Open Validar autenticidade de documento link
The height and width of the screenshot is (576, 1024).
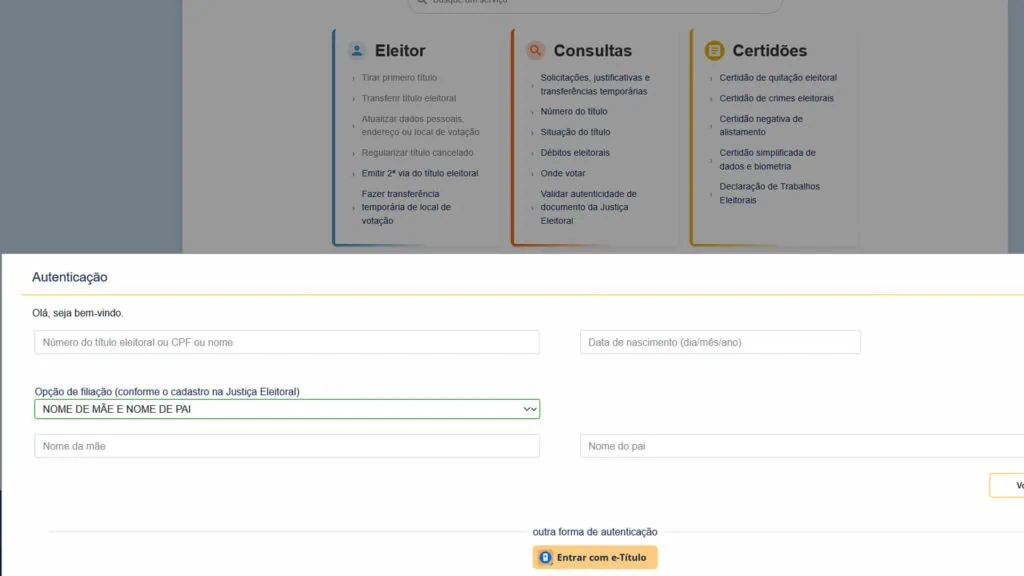(588, 207)
